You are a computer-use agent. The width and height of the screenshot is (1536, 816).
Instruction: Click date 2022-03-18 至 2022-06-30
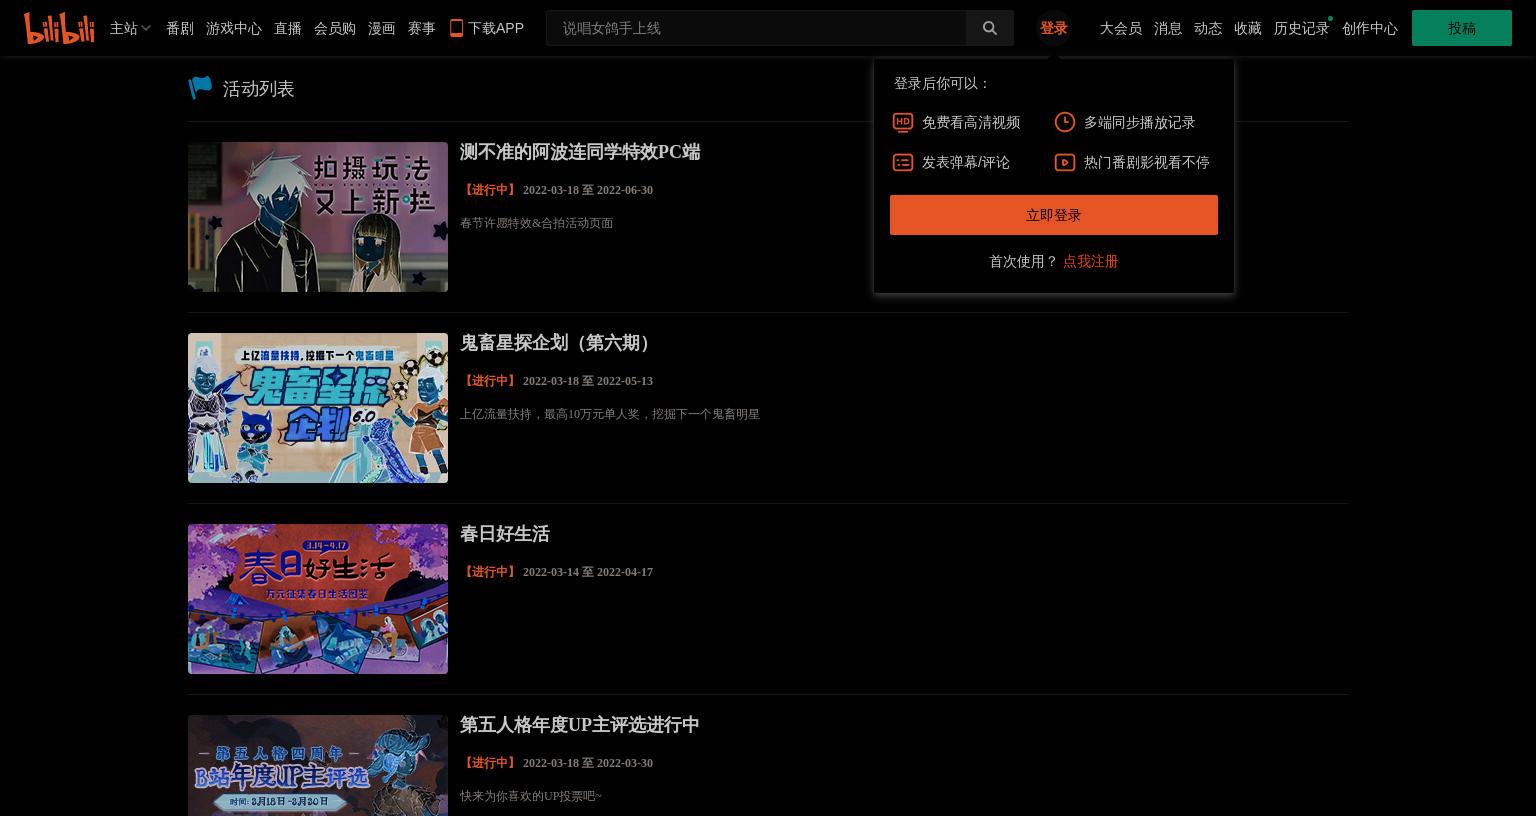click(x=588, y=190)
